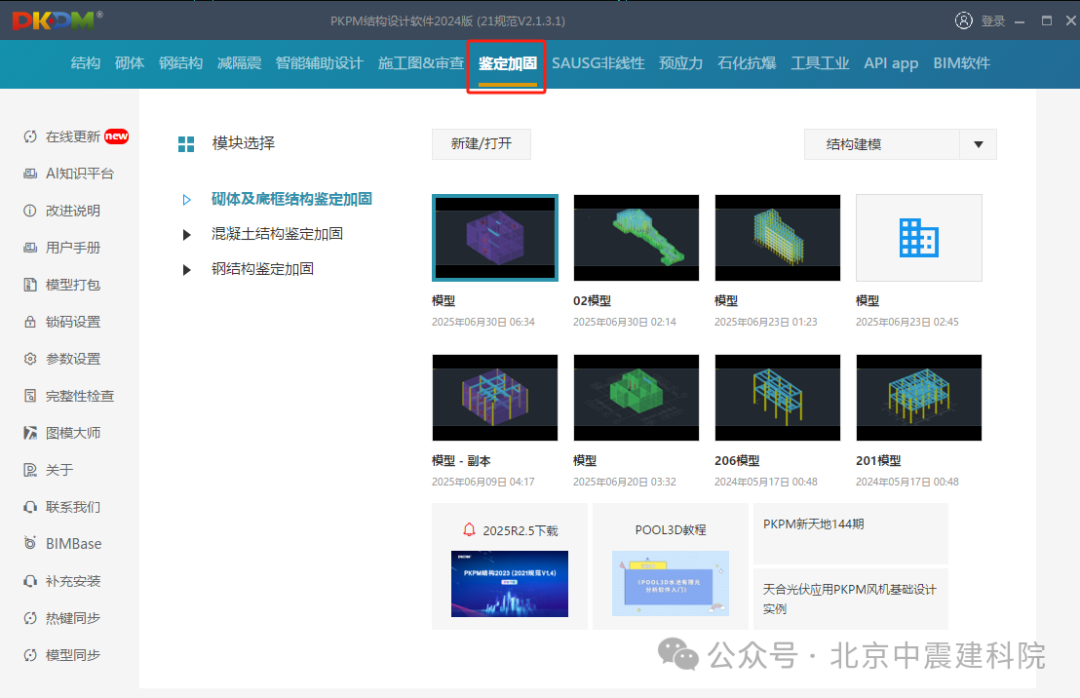Click the 登录 login icon
This screenshot has width=1080, height=698.
pyautogui.click(x=963, y=19)
